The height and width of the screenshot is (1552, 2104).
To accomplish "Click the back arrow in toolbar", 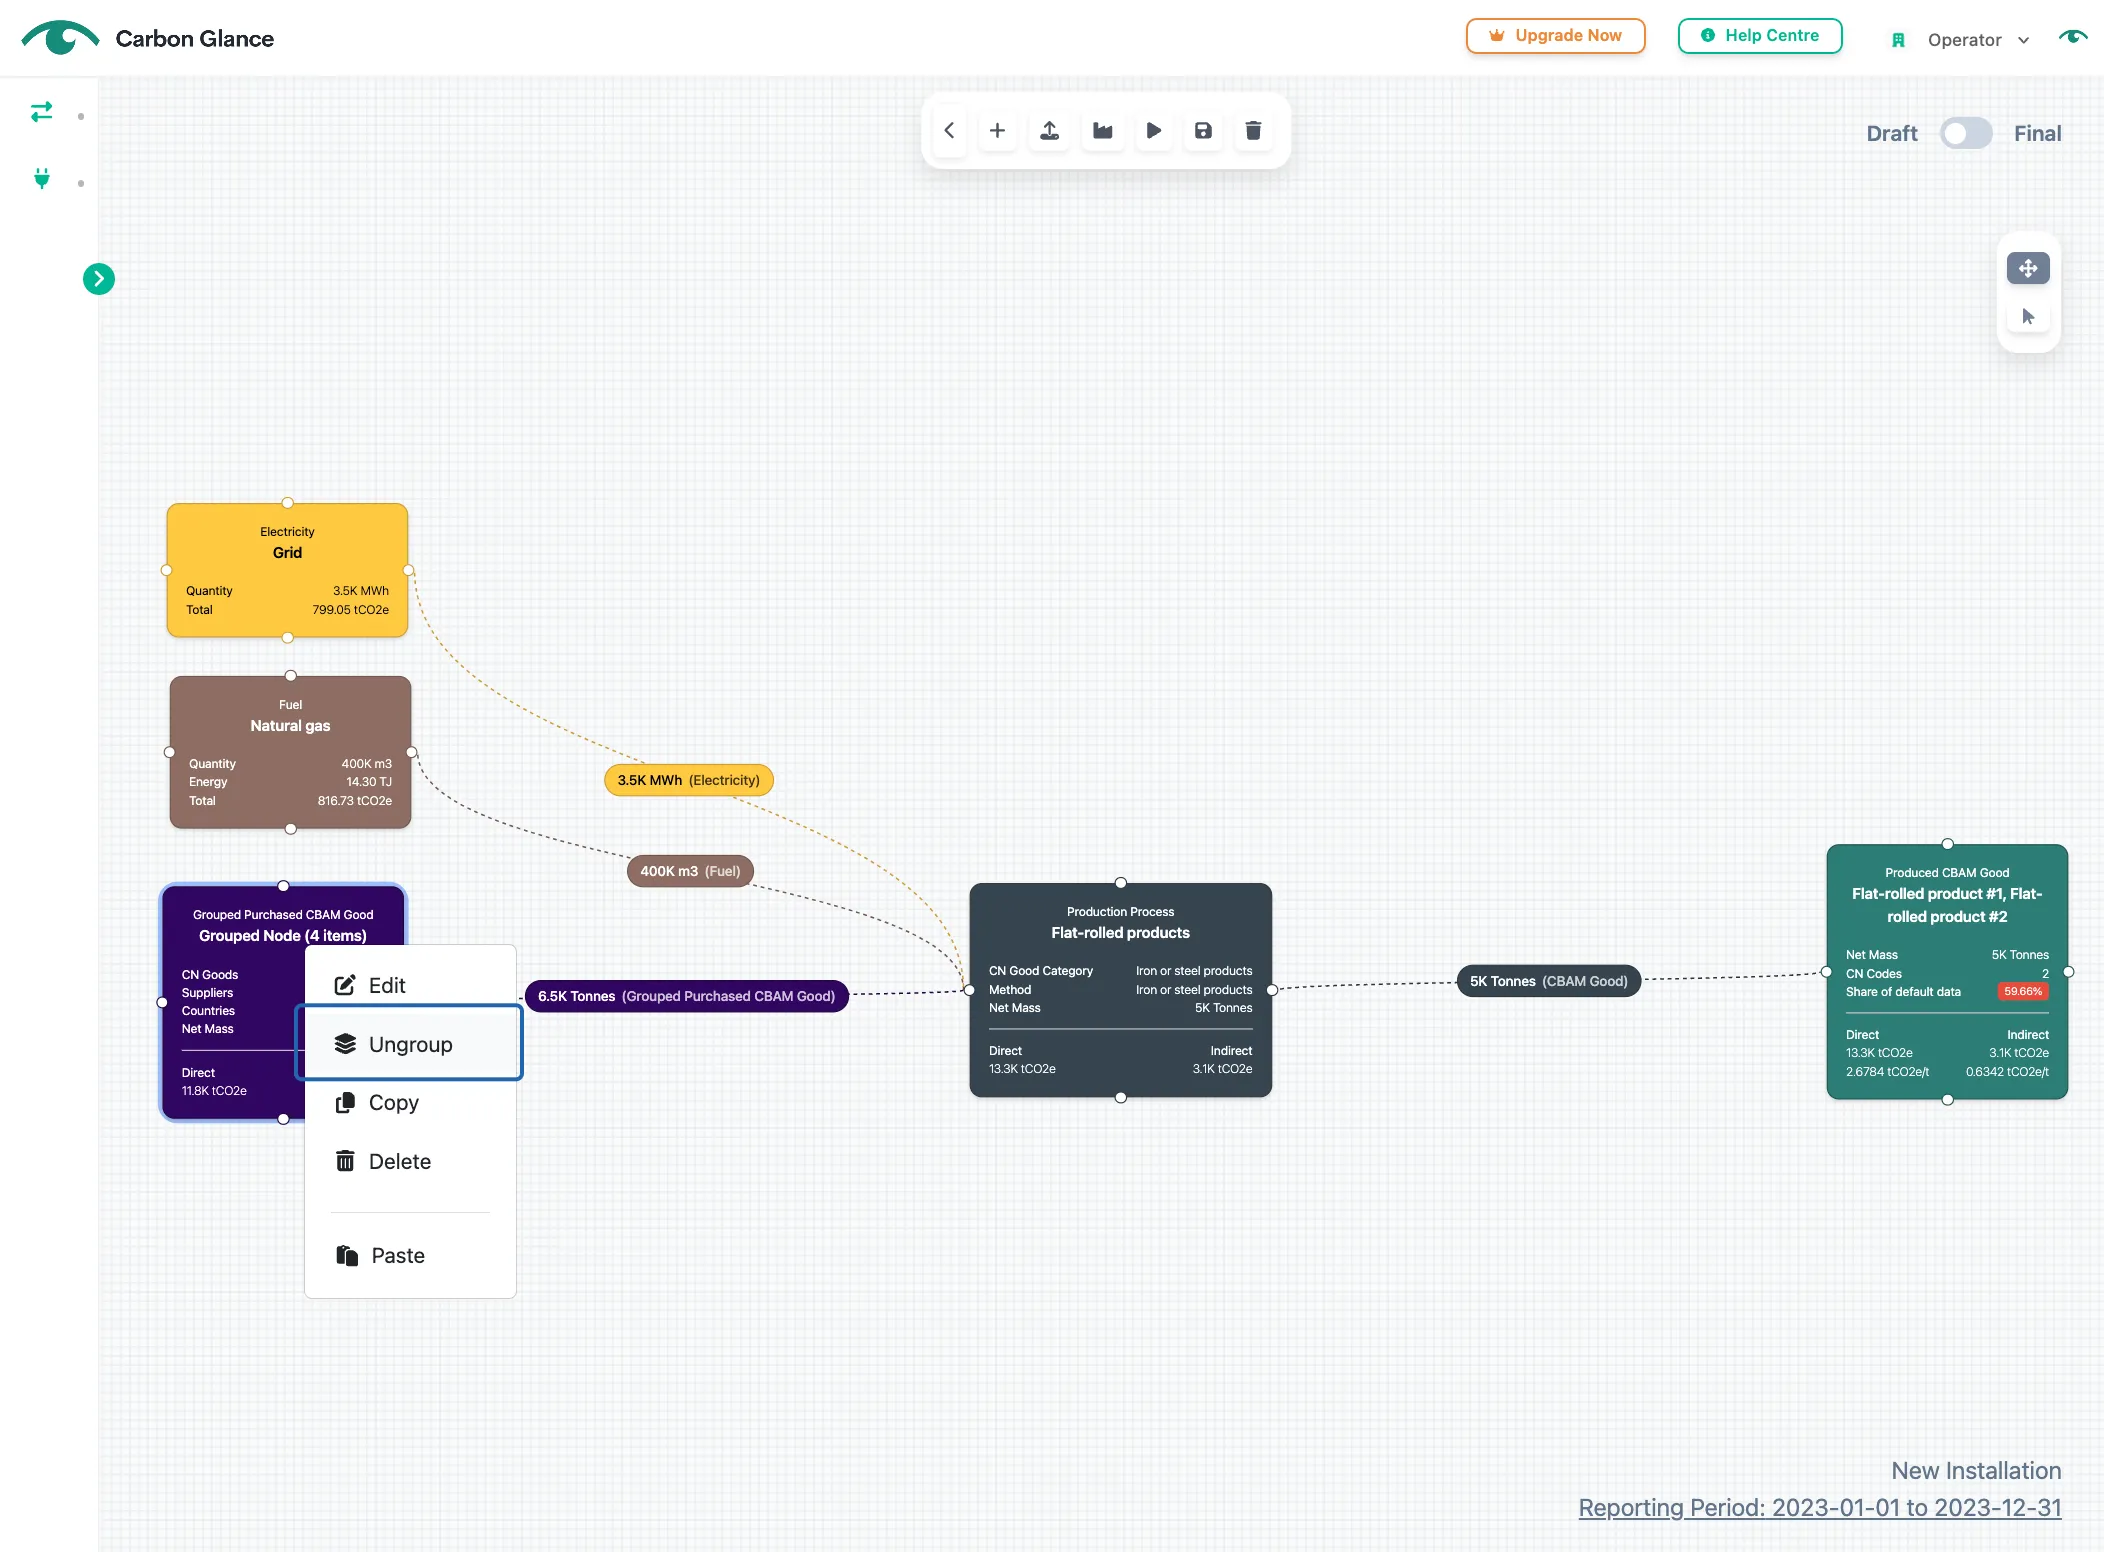I will tap(949, 130).
